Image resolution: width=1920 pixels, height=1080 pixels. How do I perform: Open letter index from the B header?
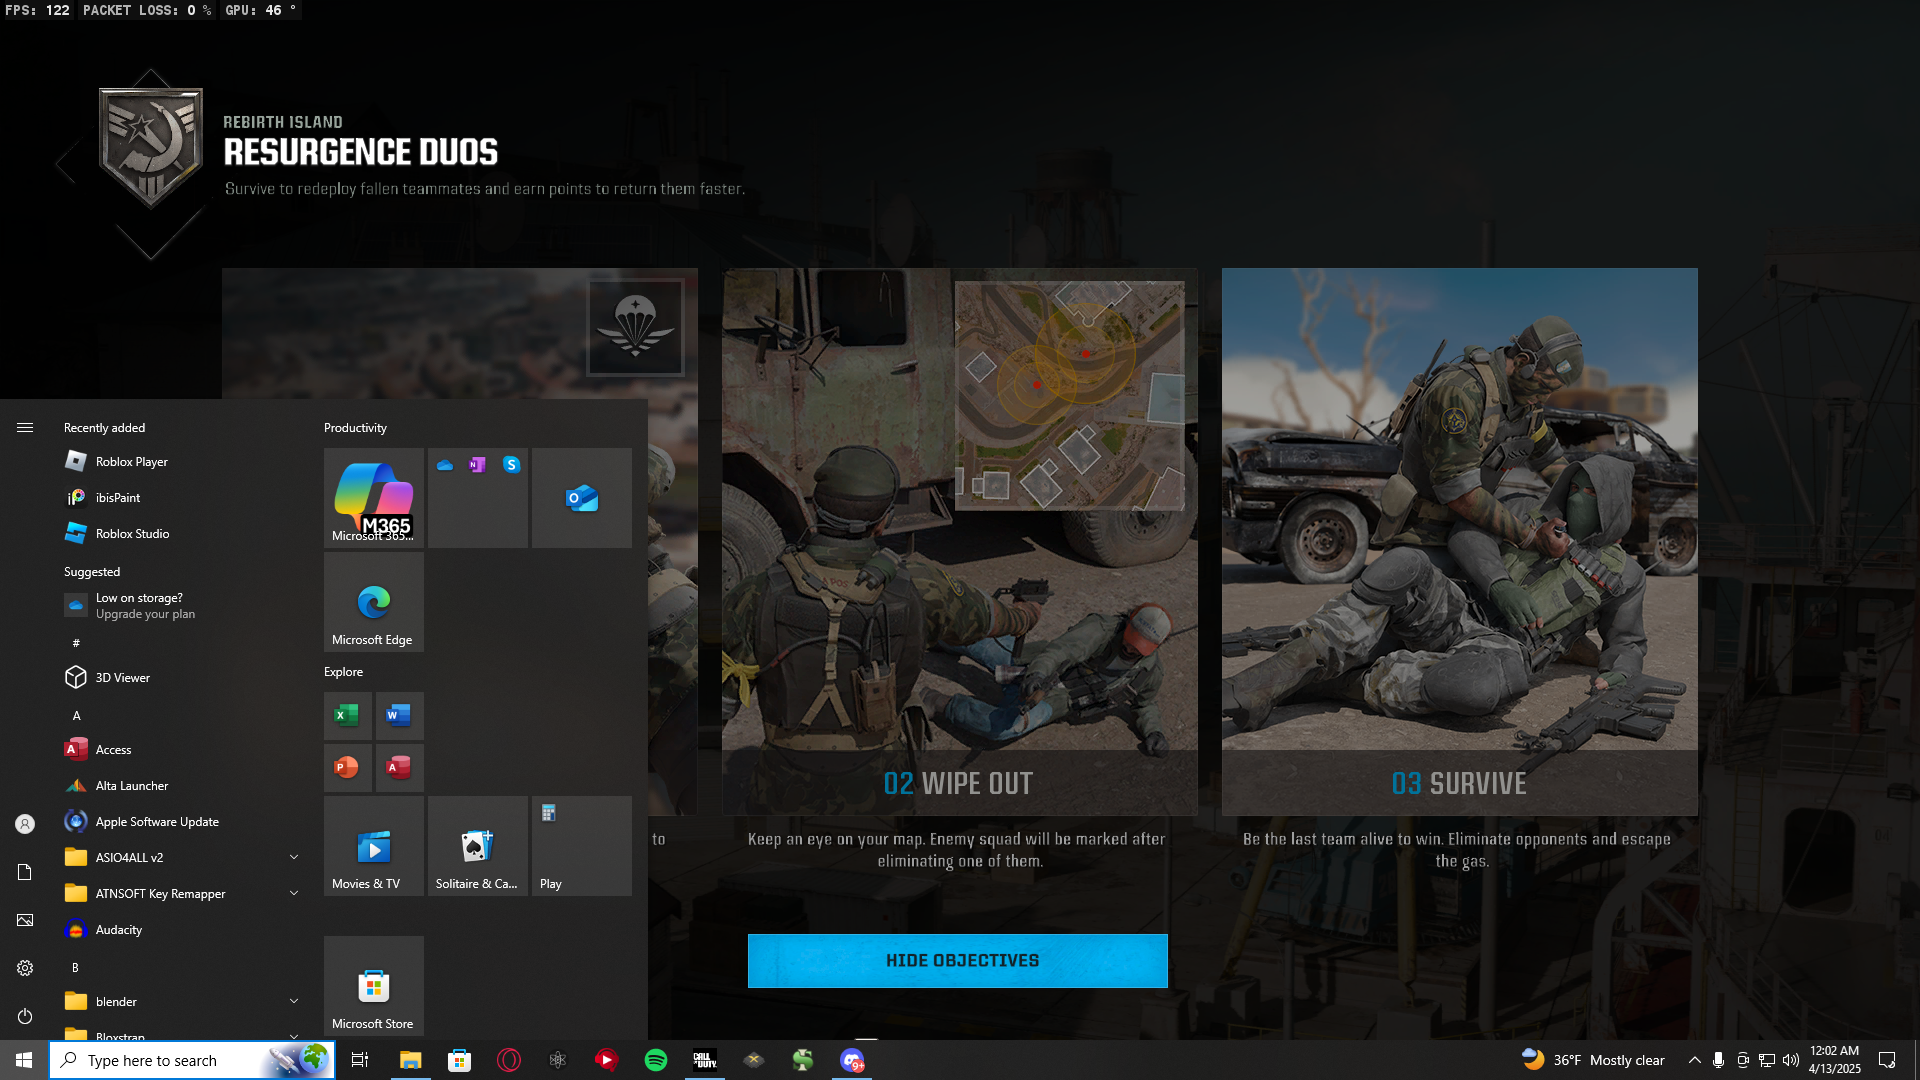coord(75,968)
